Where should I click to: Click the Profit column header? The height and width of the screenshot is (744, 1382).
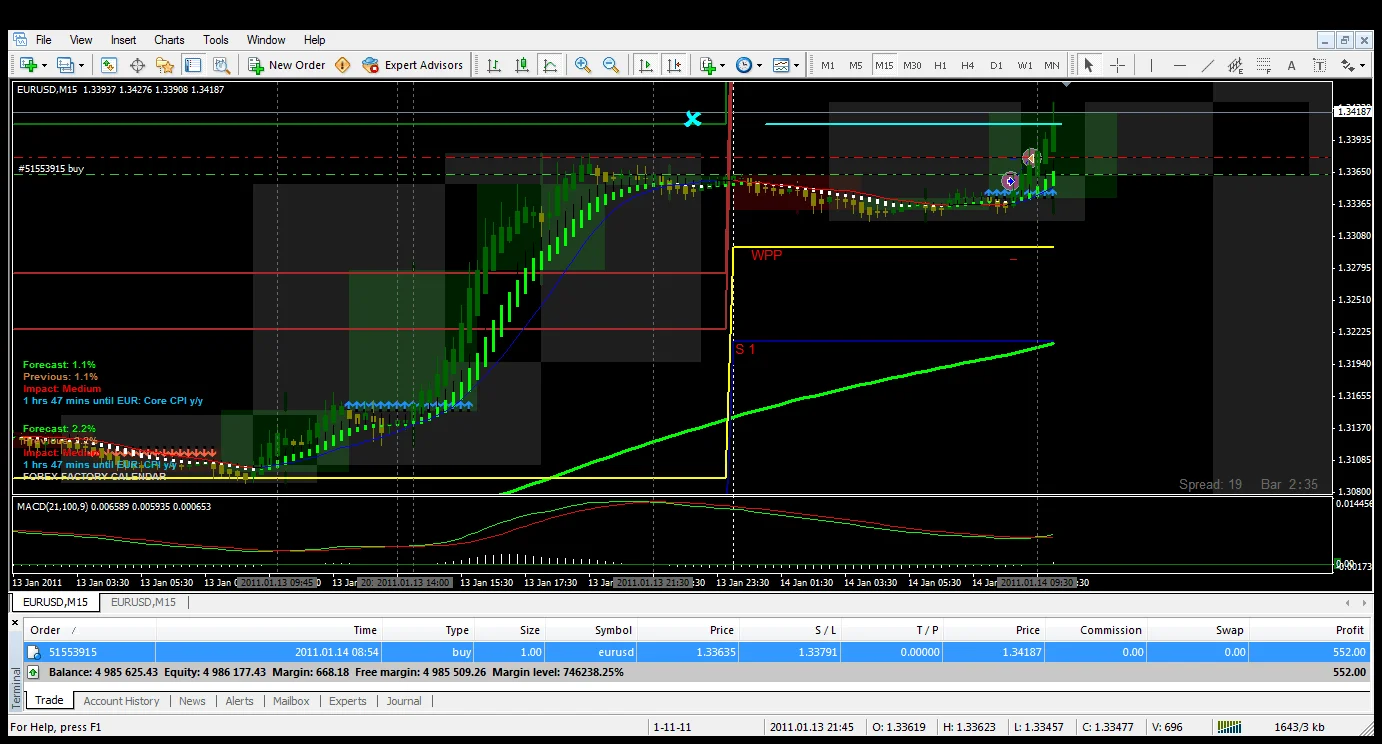tap(1349, 630)
